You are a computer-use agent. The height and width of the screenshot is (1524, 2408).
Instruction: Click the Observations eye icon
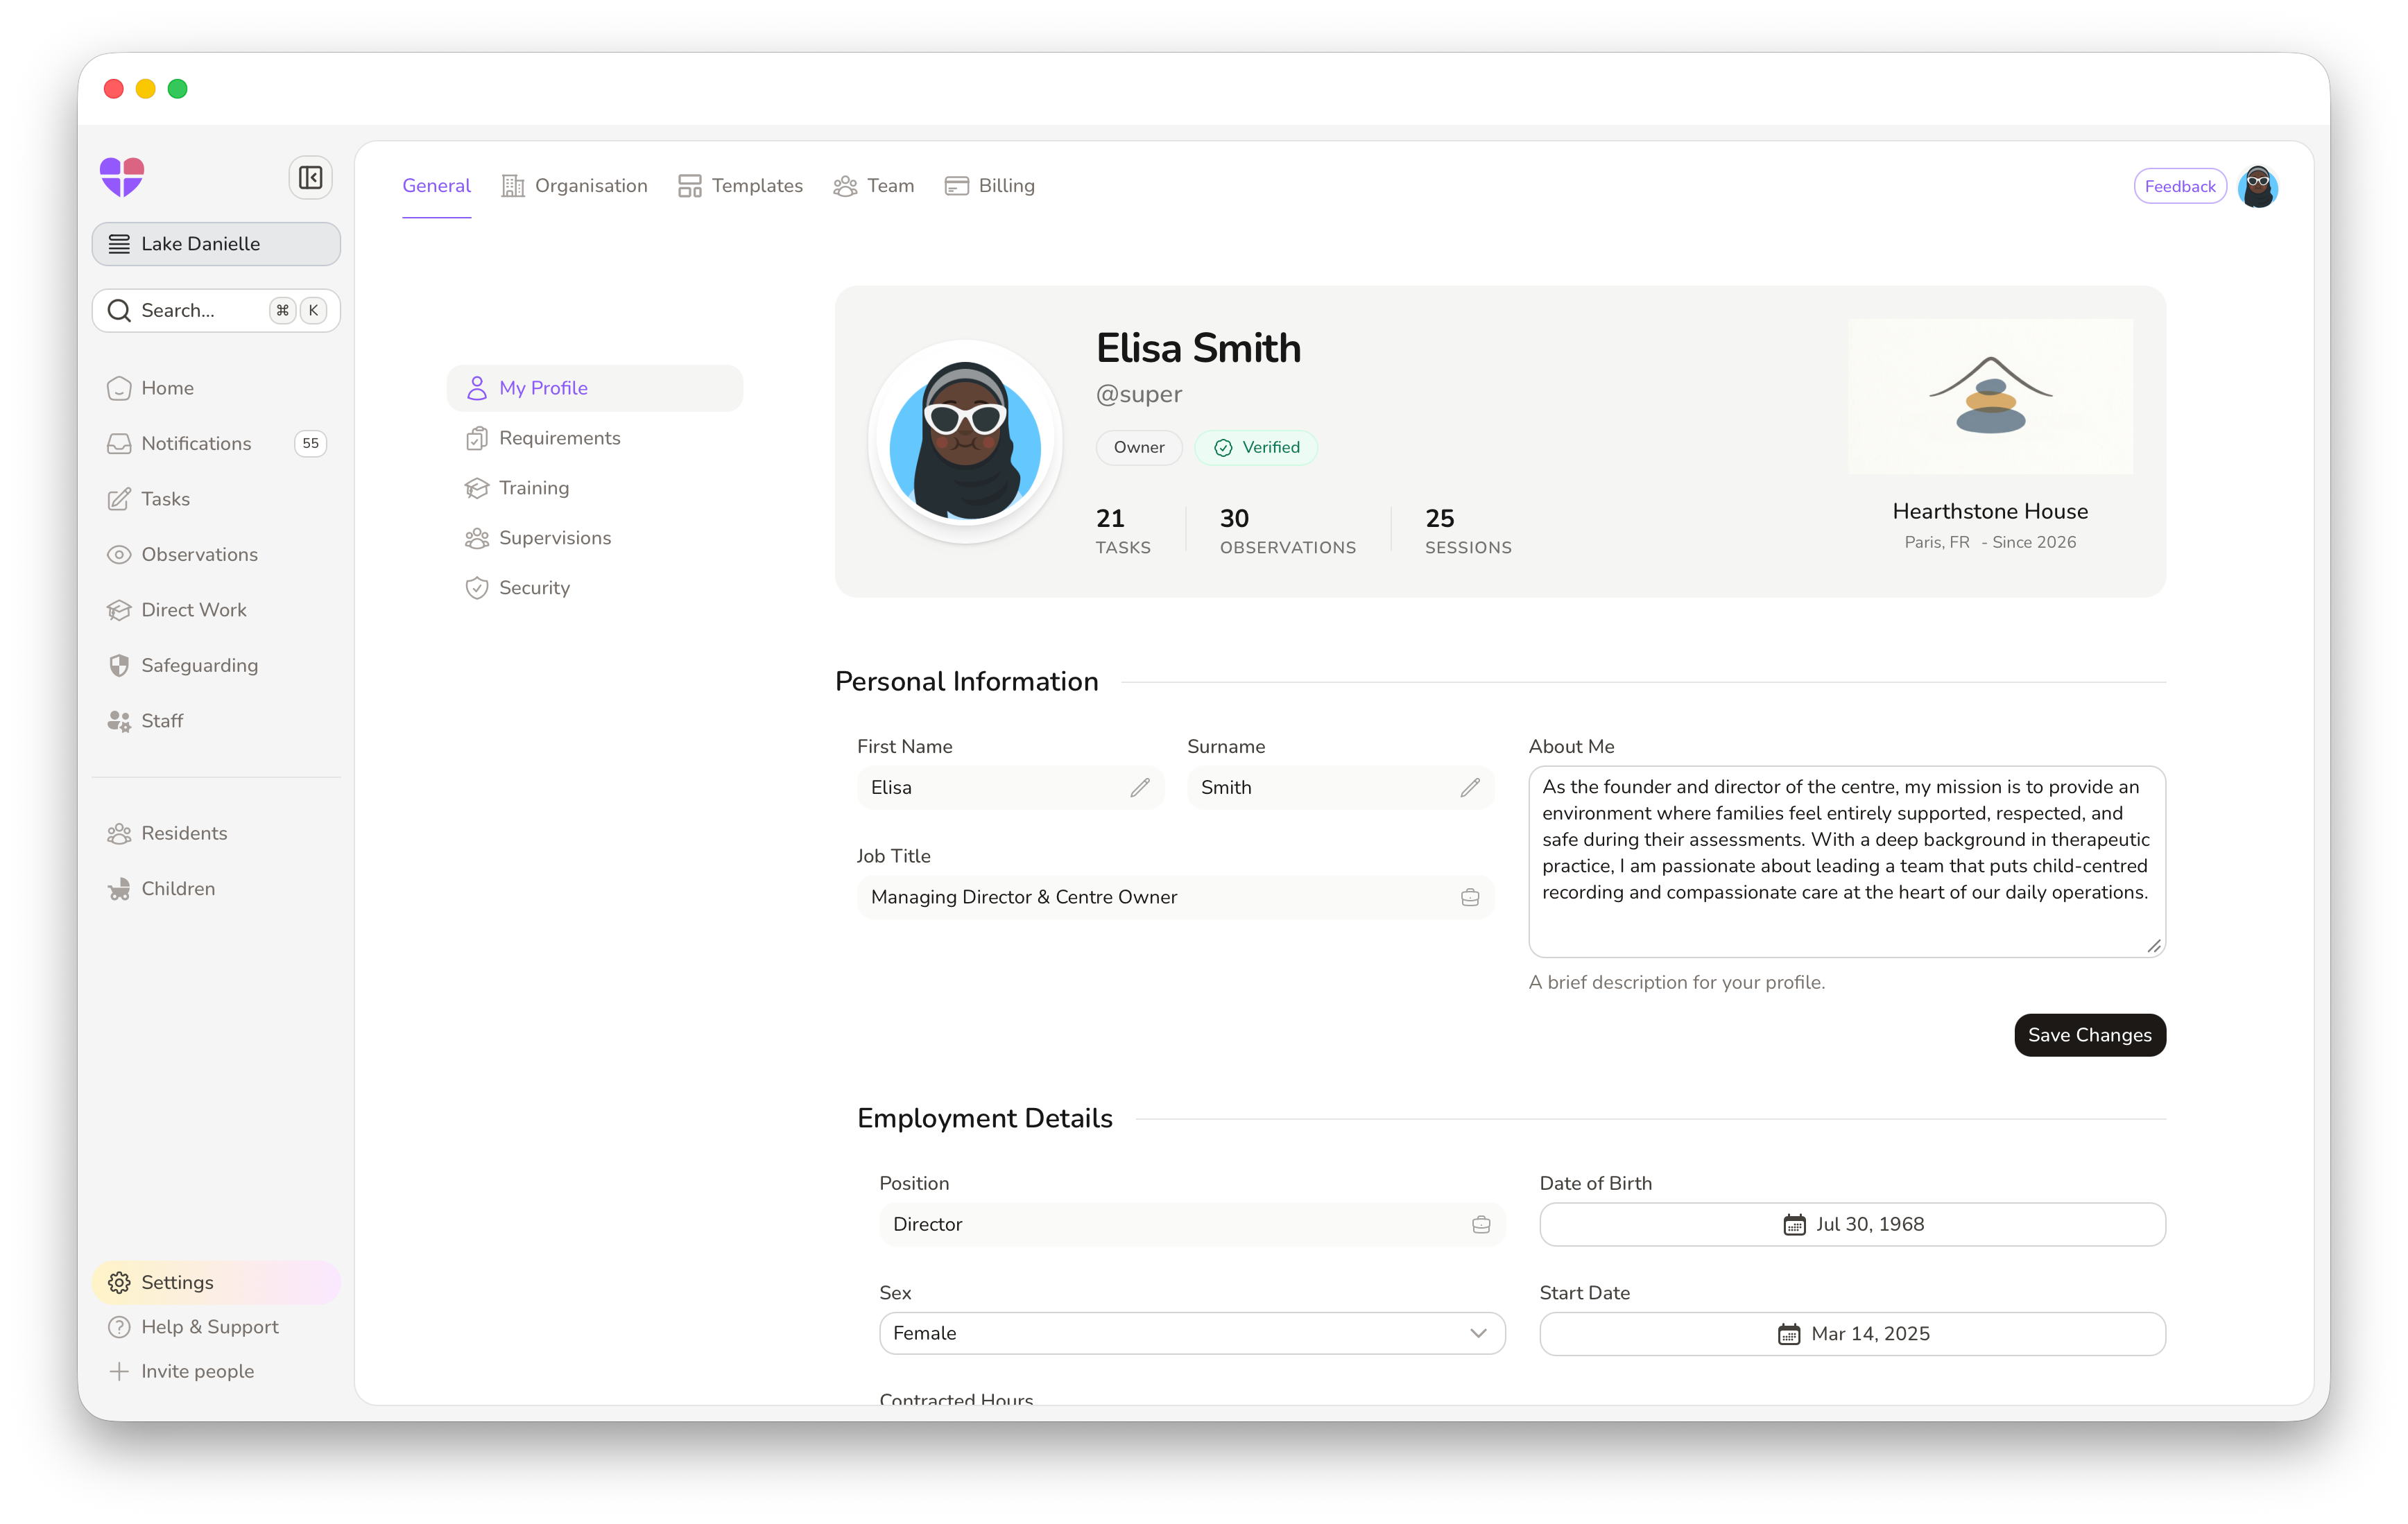tap(119, 554)
